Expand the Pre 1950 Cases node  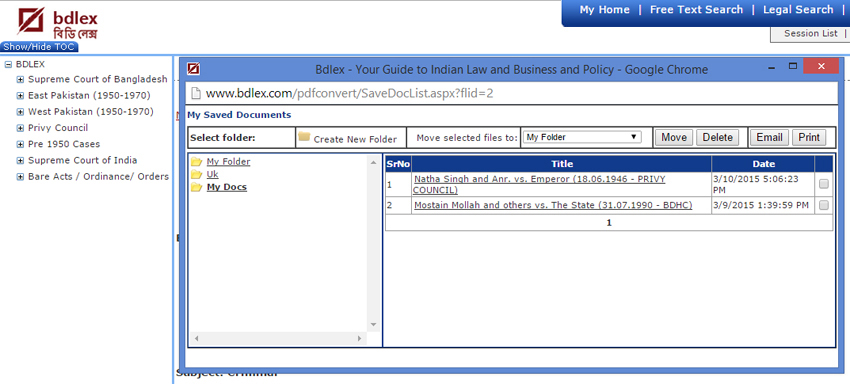[x=21, y=144]
